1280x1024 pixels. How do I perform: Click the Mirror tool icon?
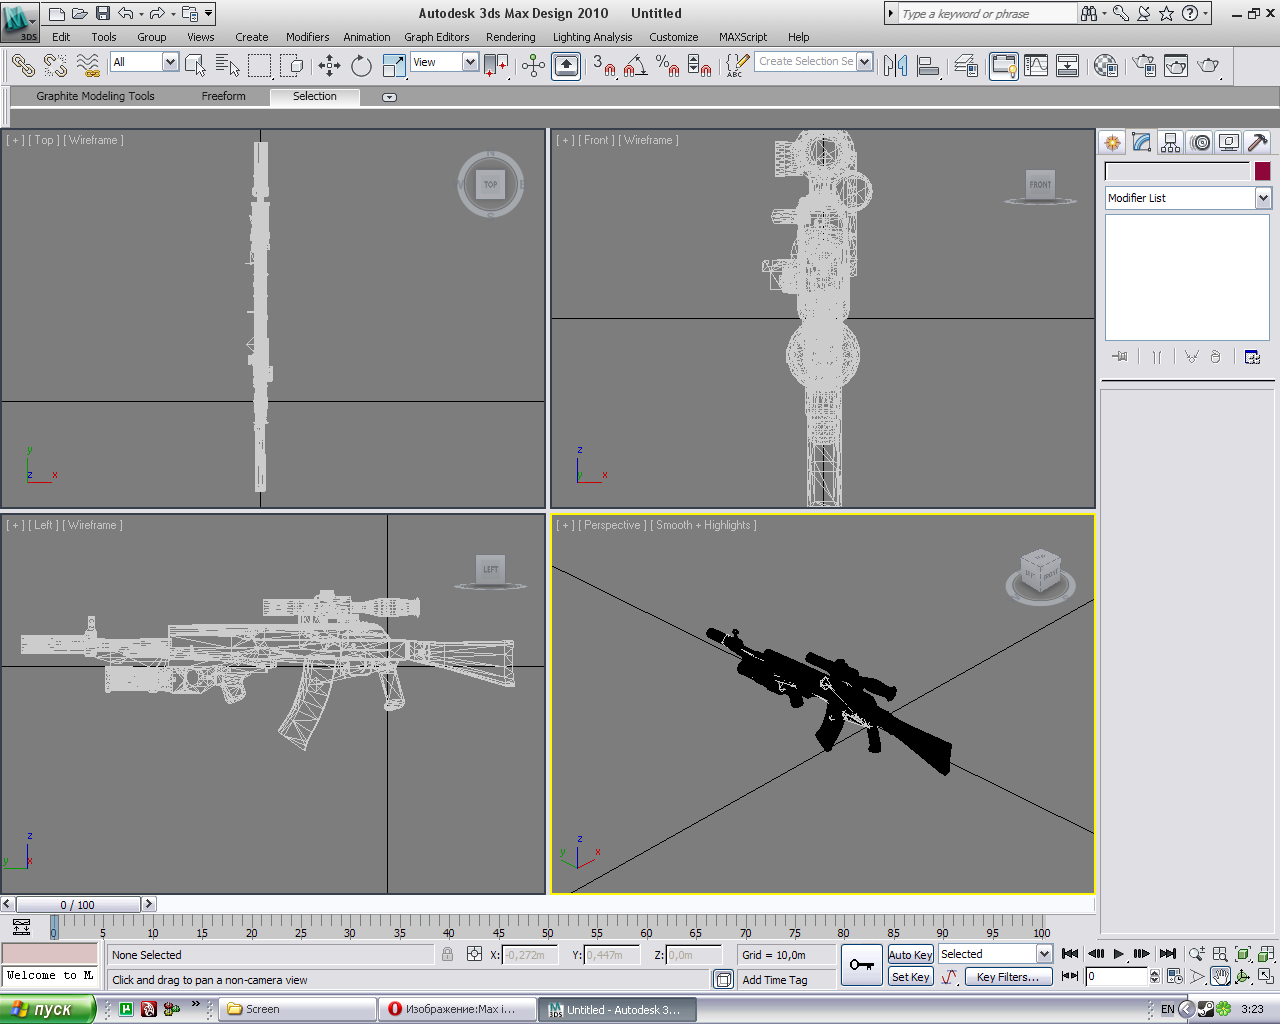pyautogui.click(x=895, y=66)
